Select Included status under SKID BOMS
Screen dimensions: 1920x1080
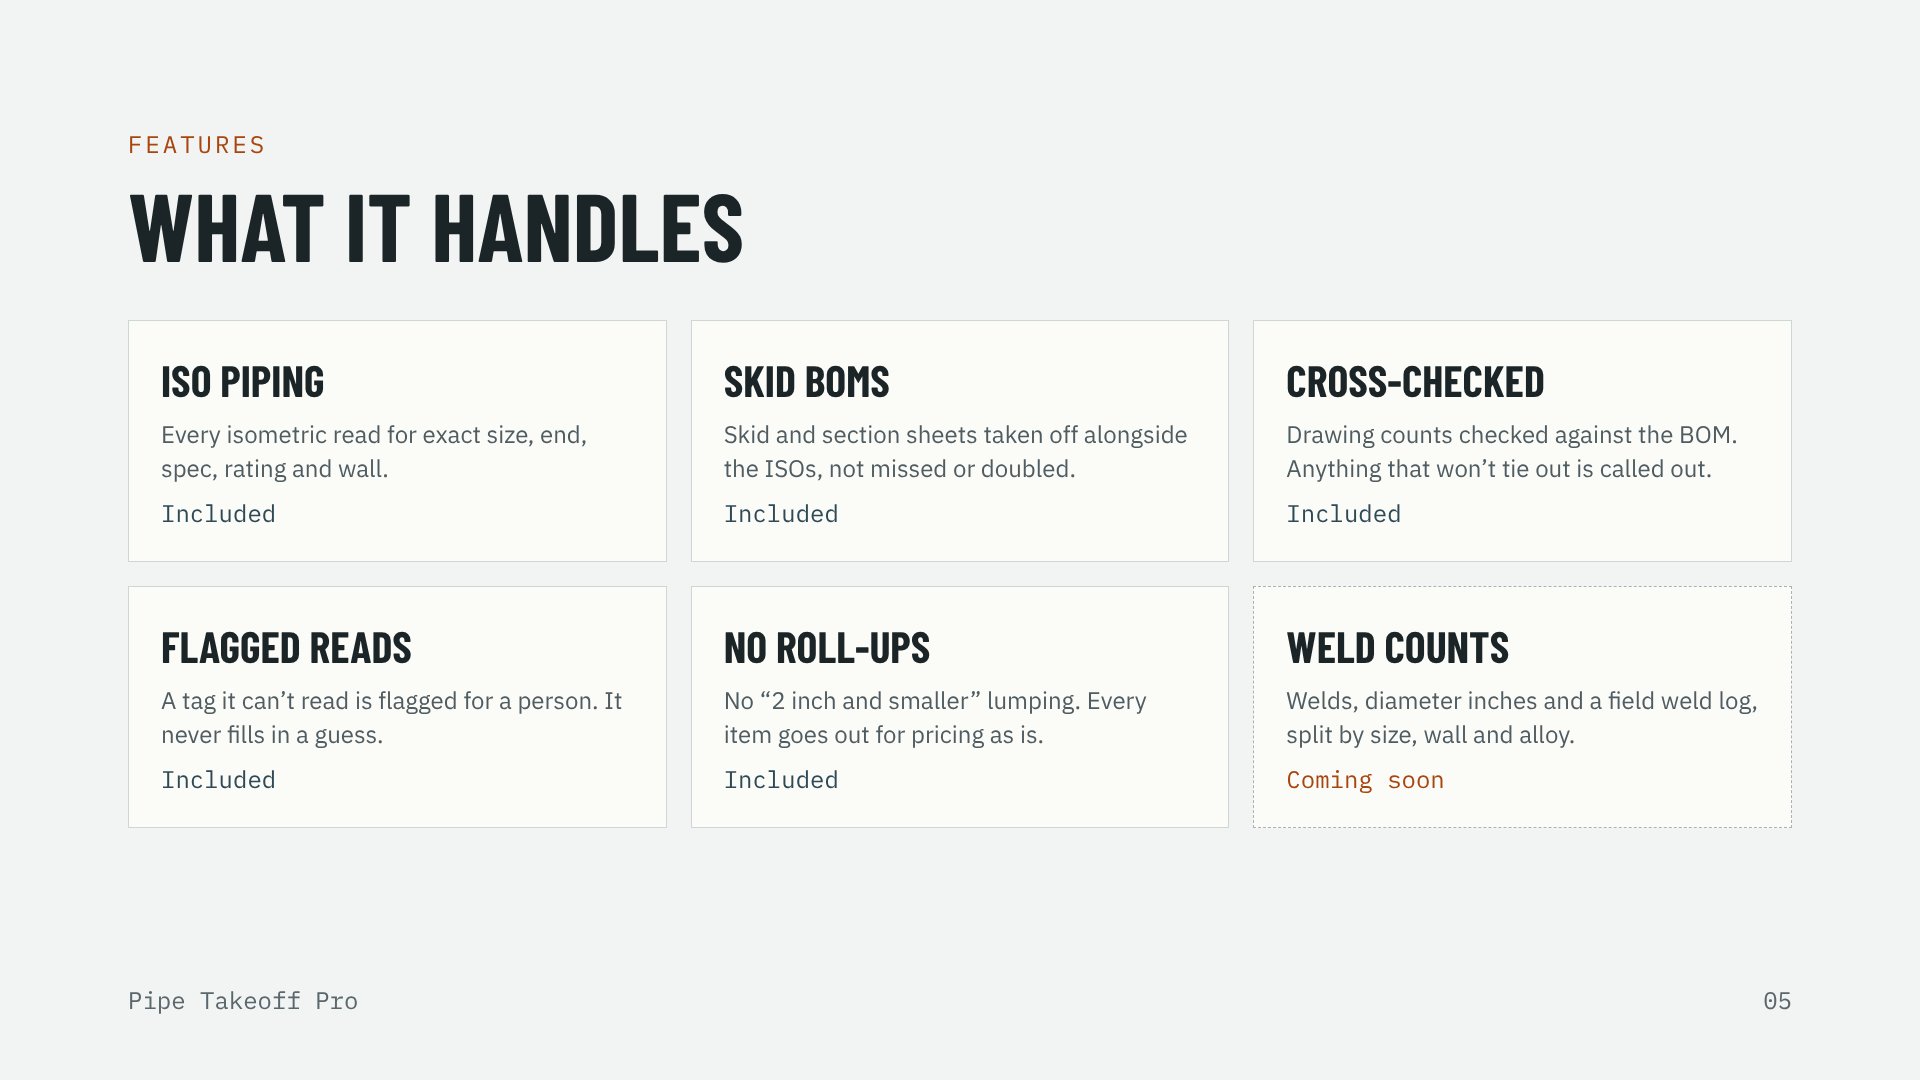coord(781,514)
